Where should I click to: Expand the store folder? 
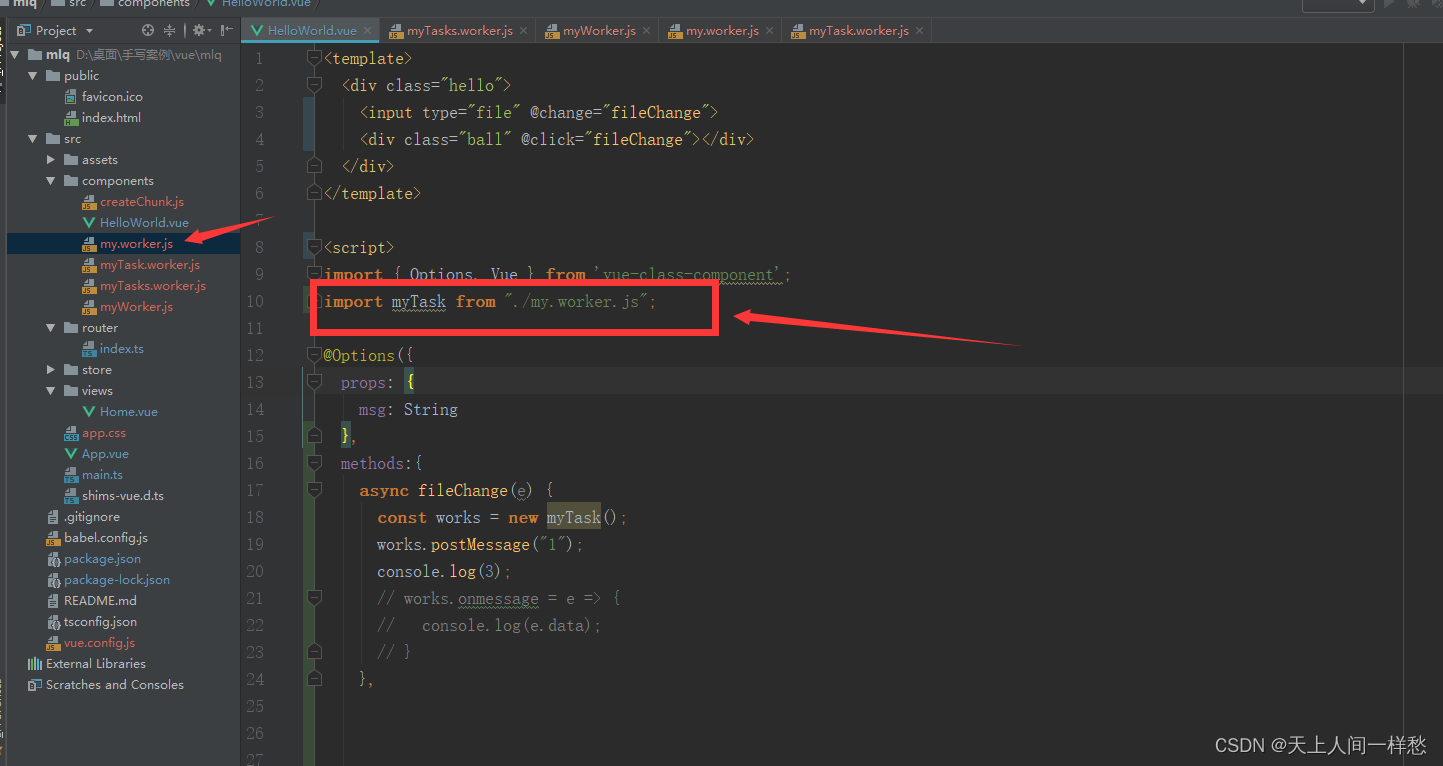[51, 370]
